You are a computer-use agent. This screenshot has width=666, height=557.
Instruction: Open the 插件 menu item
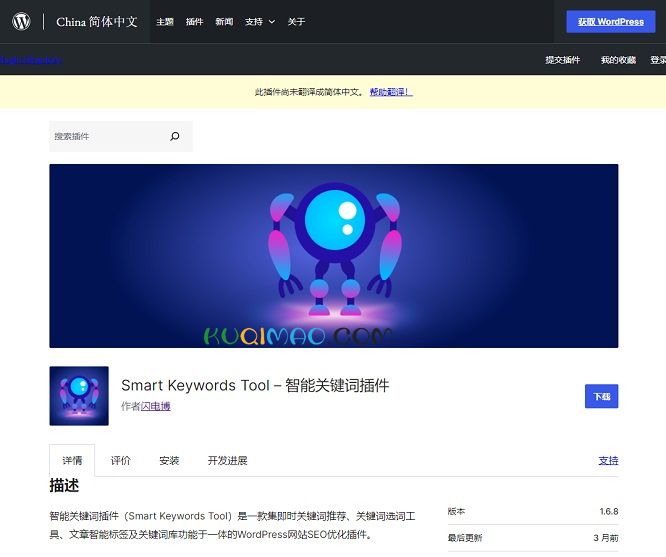click(x=195, y=22)
